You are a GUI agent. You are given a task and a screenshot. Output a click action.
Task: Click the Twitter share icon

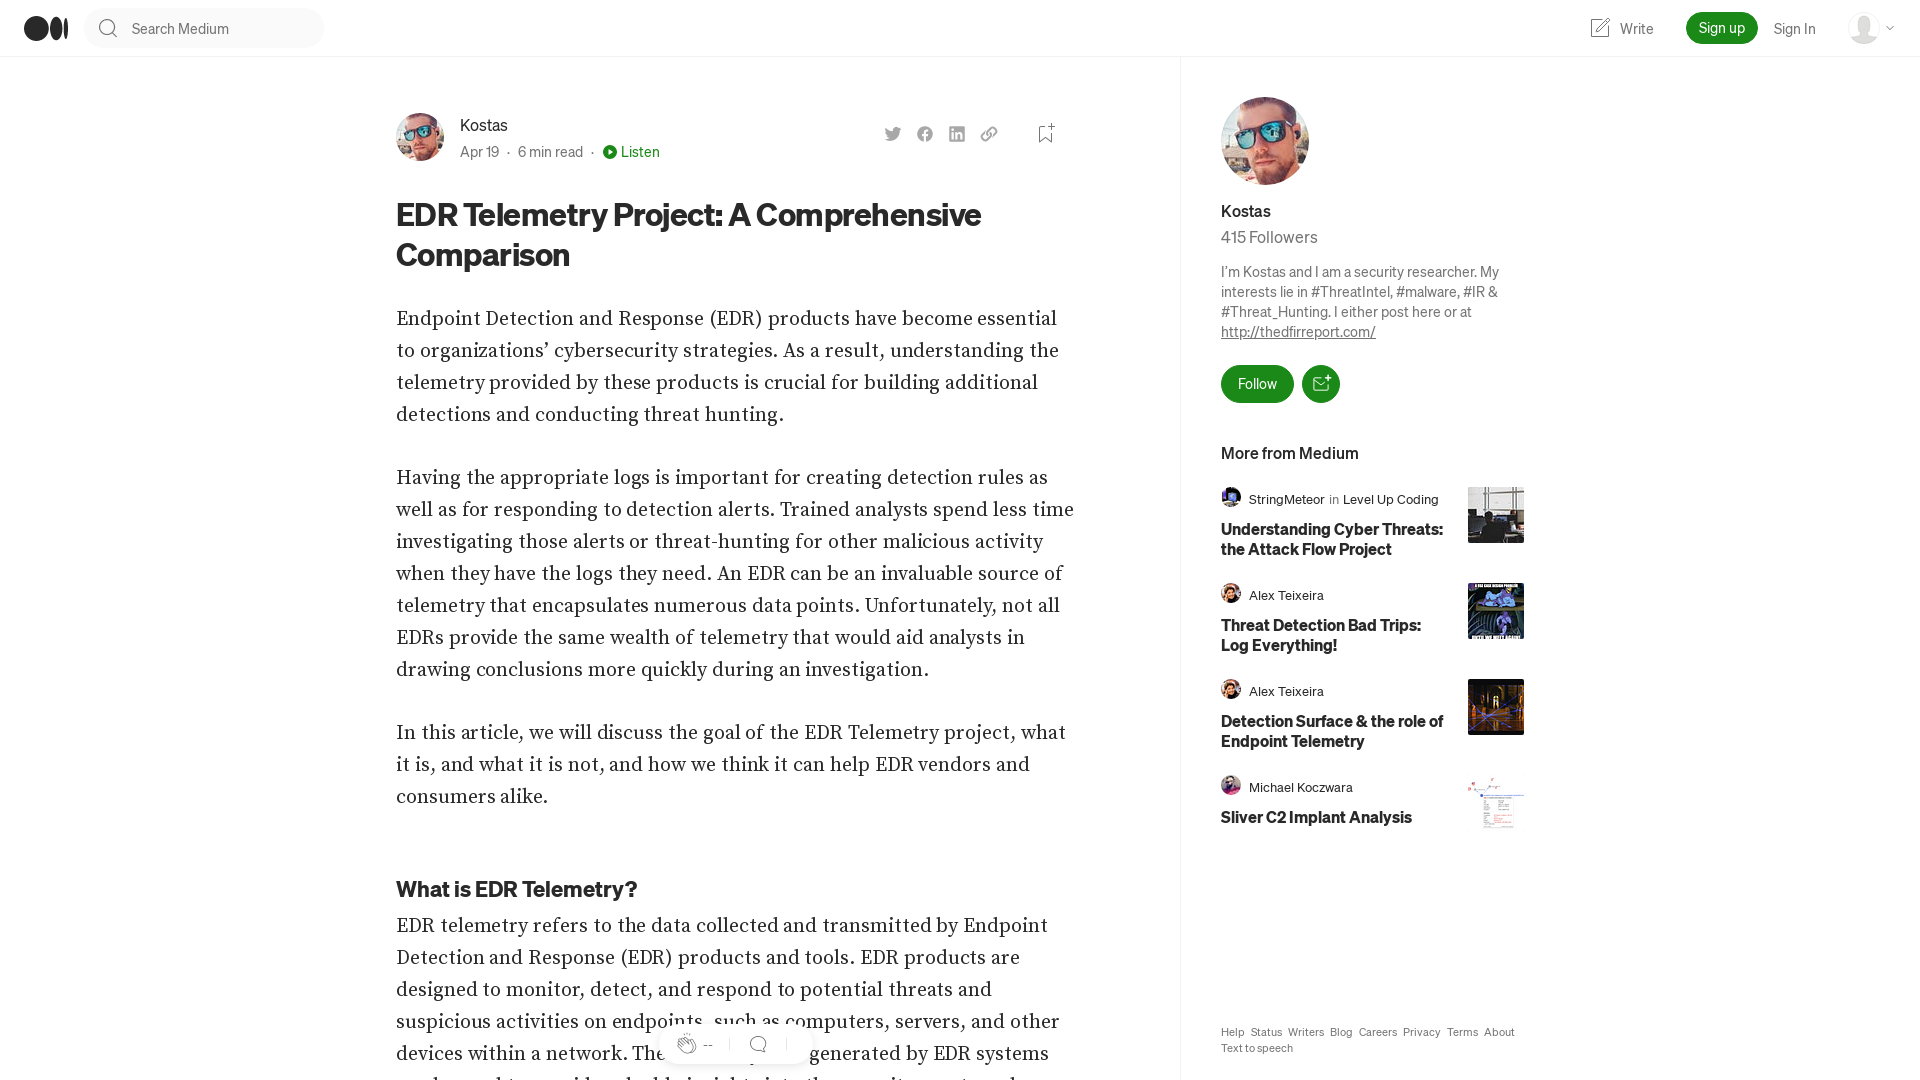click(x=894, y=133)
